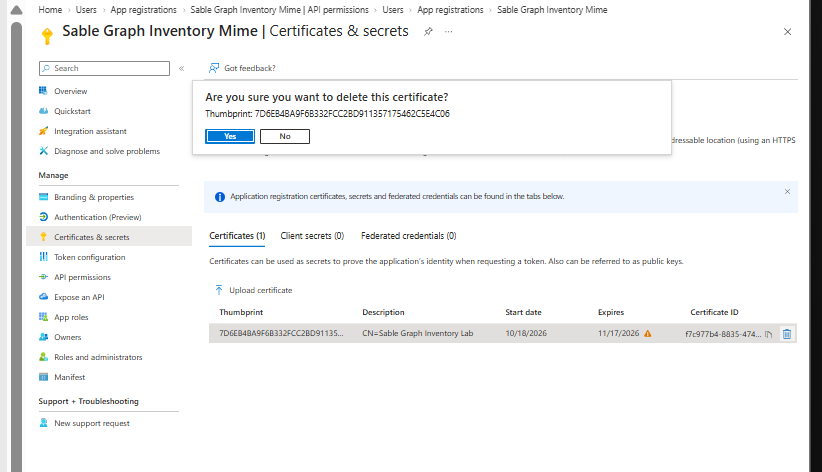Click 'CN=Sable Graph Inventory Lab' description cell
The width and height of the screenshot is (822, 472).
pos(417,333)
